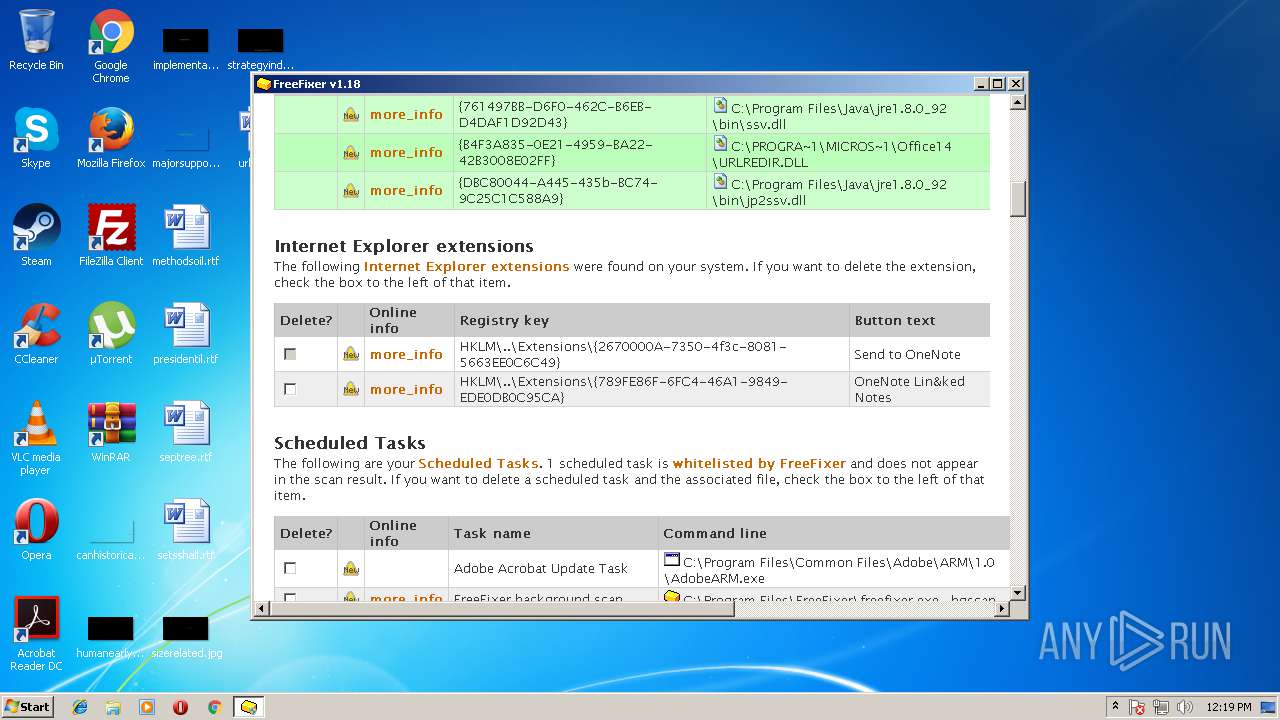This screenshot has height=720, width=1280.
Task: Click the vertical scrollbar up arrow in FreeFixer
Action: click(x=1018, y=102)
